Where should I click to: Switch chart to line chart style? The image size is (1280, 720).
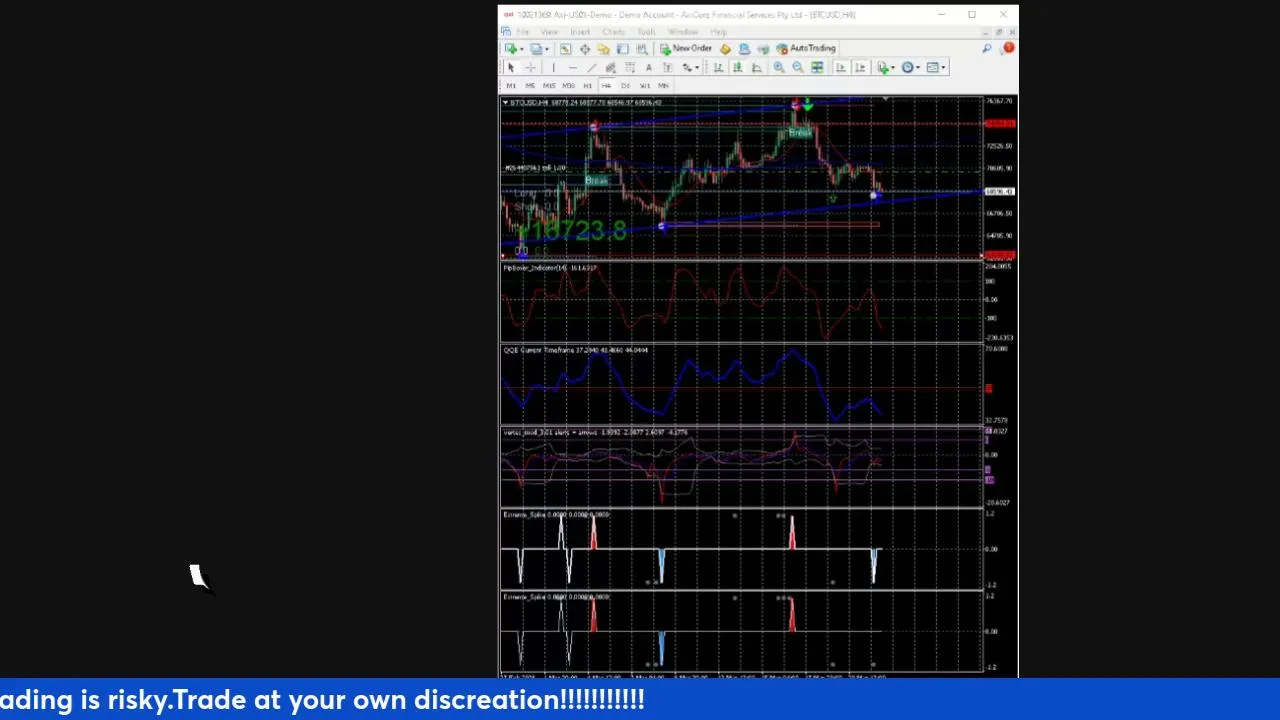click(x=756, y=68)
